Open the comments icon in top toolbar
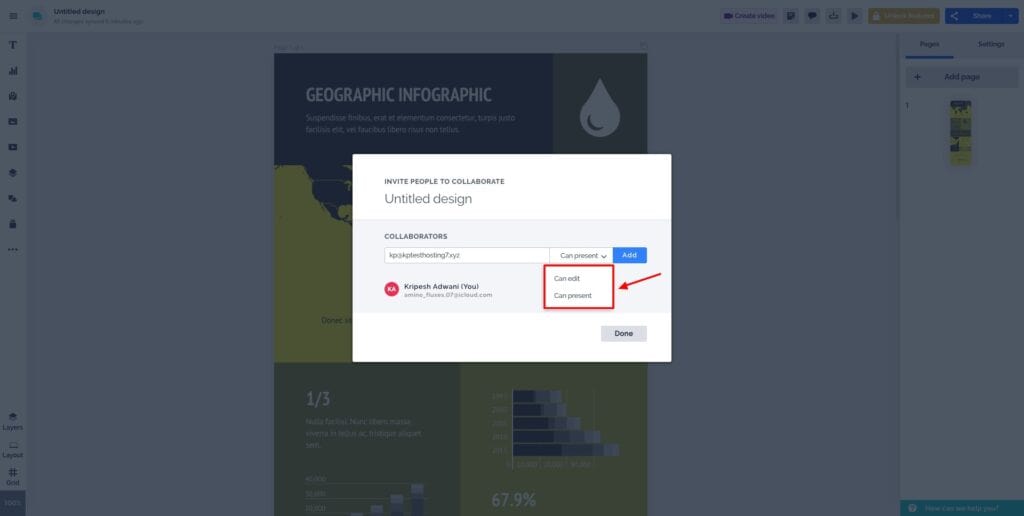The height and width of the screenshot is (516, 1024). coord(812,16)
